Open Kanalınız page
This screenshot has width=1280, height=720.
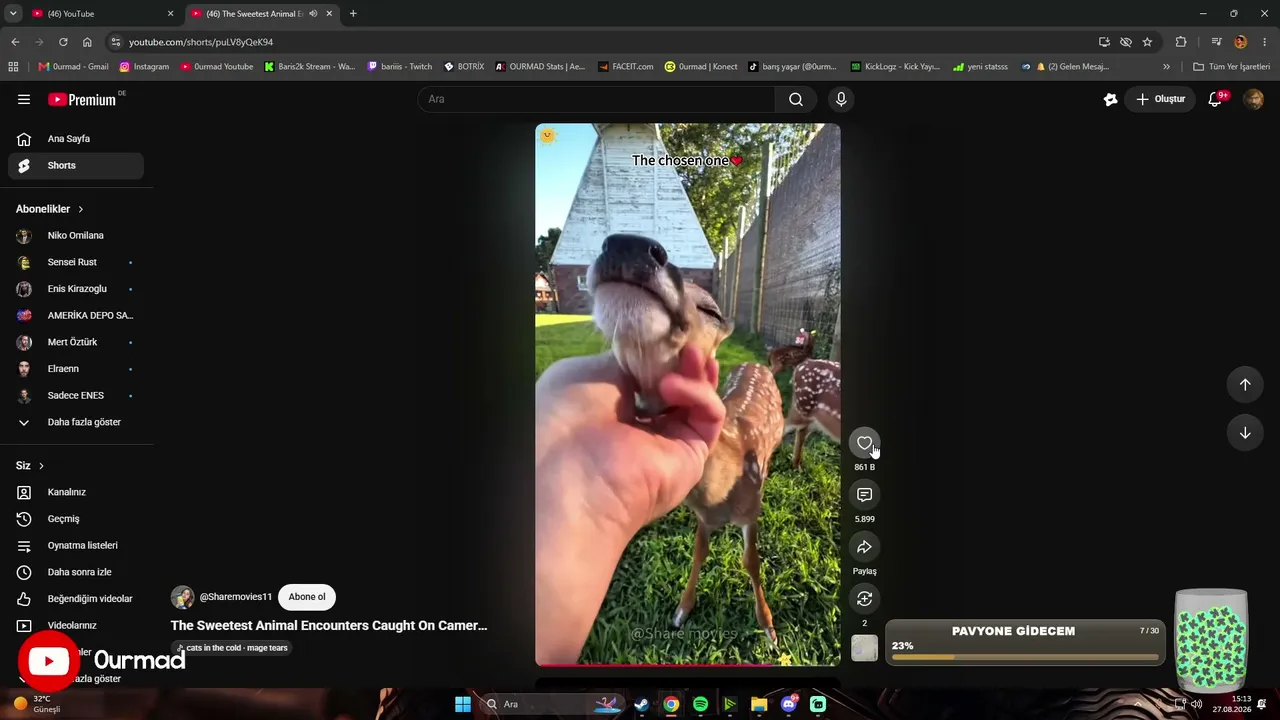click(x=76, y=492)
